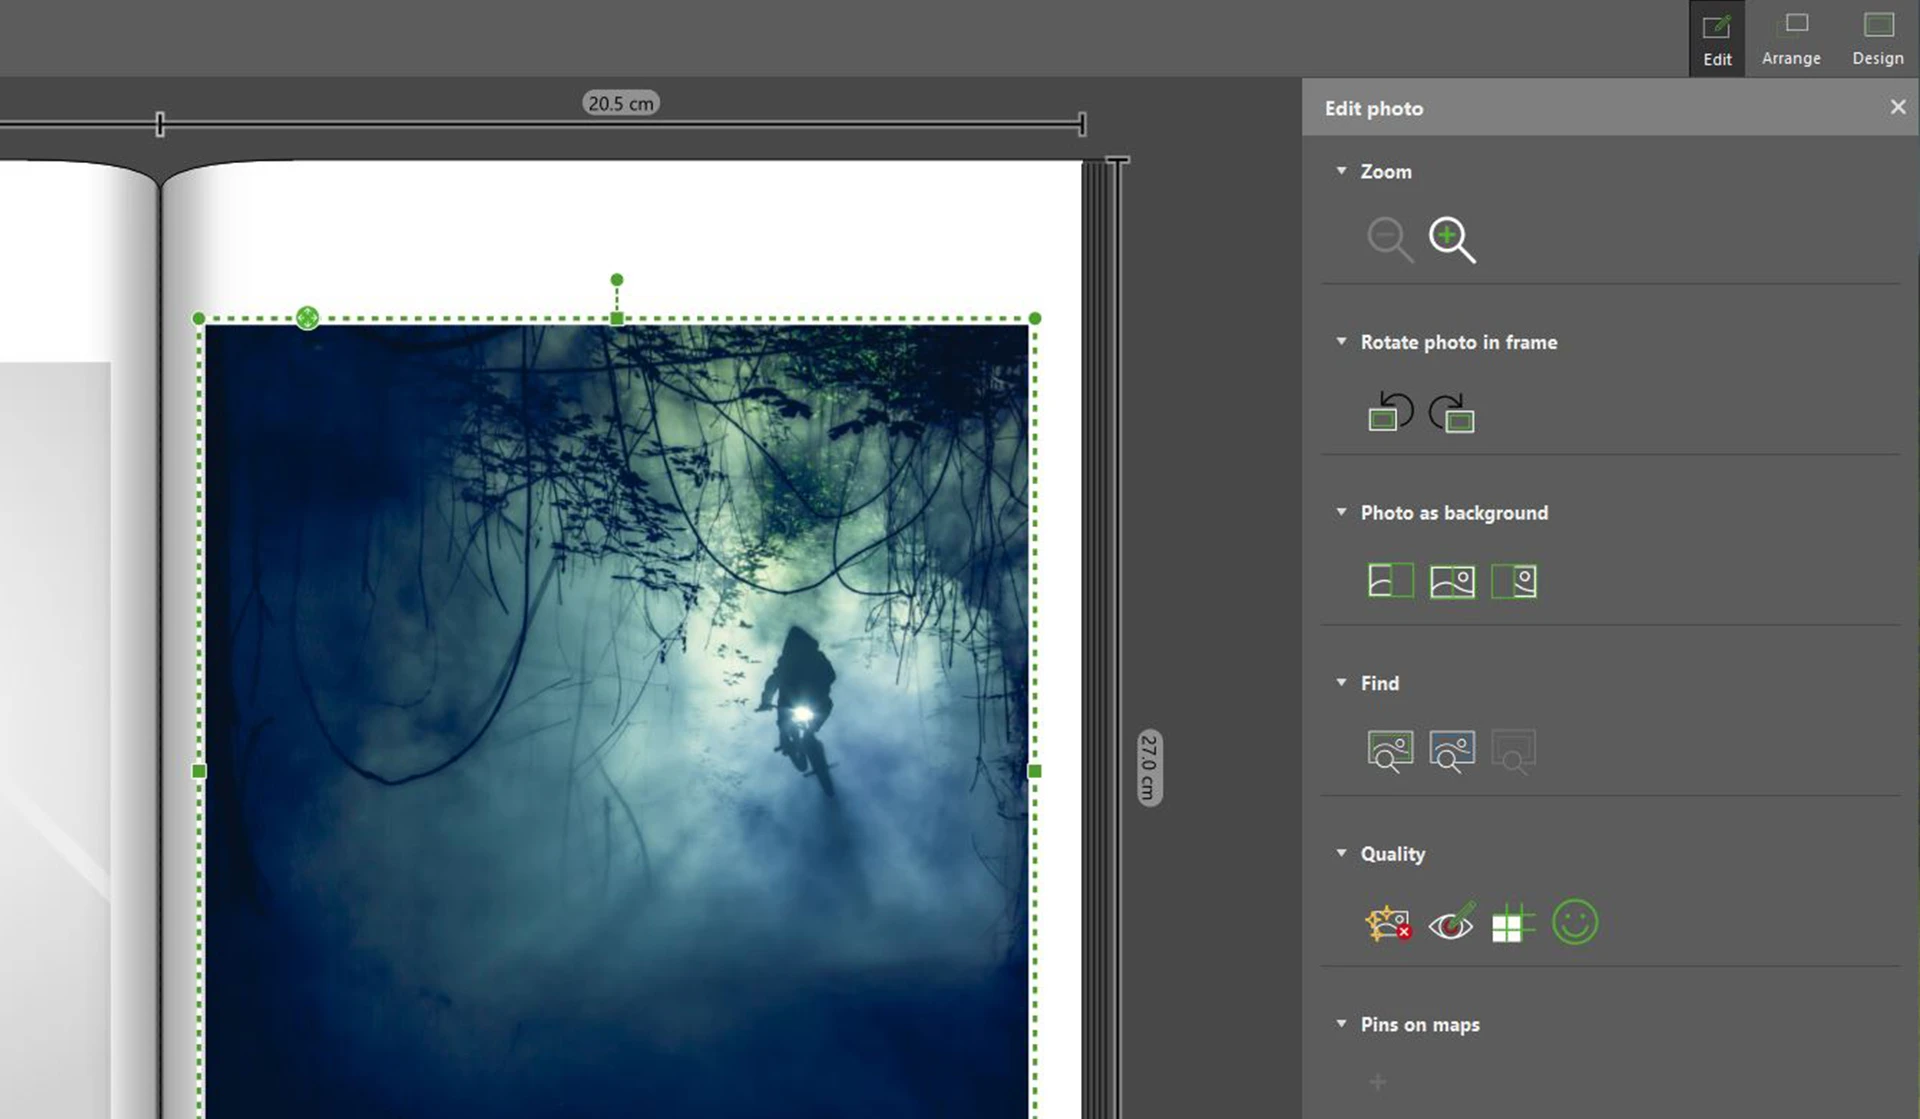The image size is (1920, 1119).
Task: Set photo as left page background
Action: [1390, 581]
